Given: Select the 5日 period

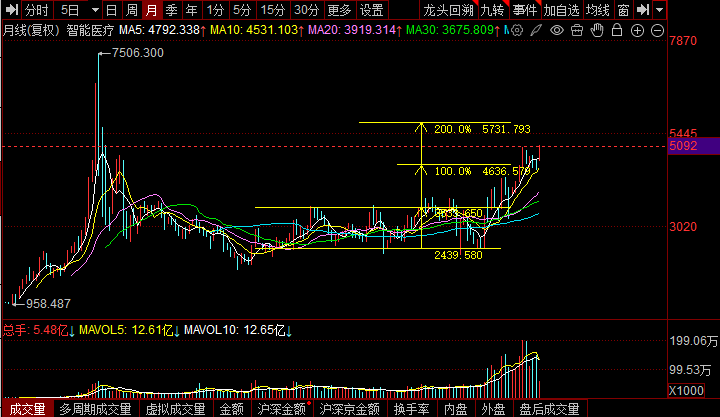Looking at the screenshot, I should (70, 10).
